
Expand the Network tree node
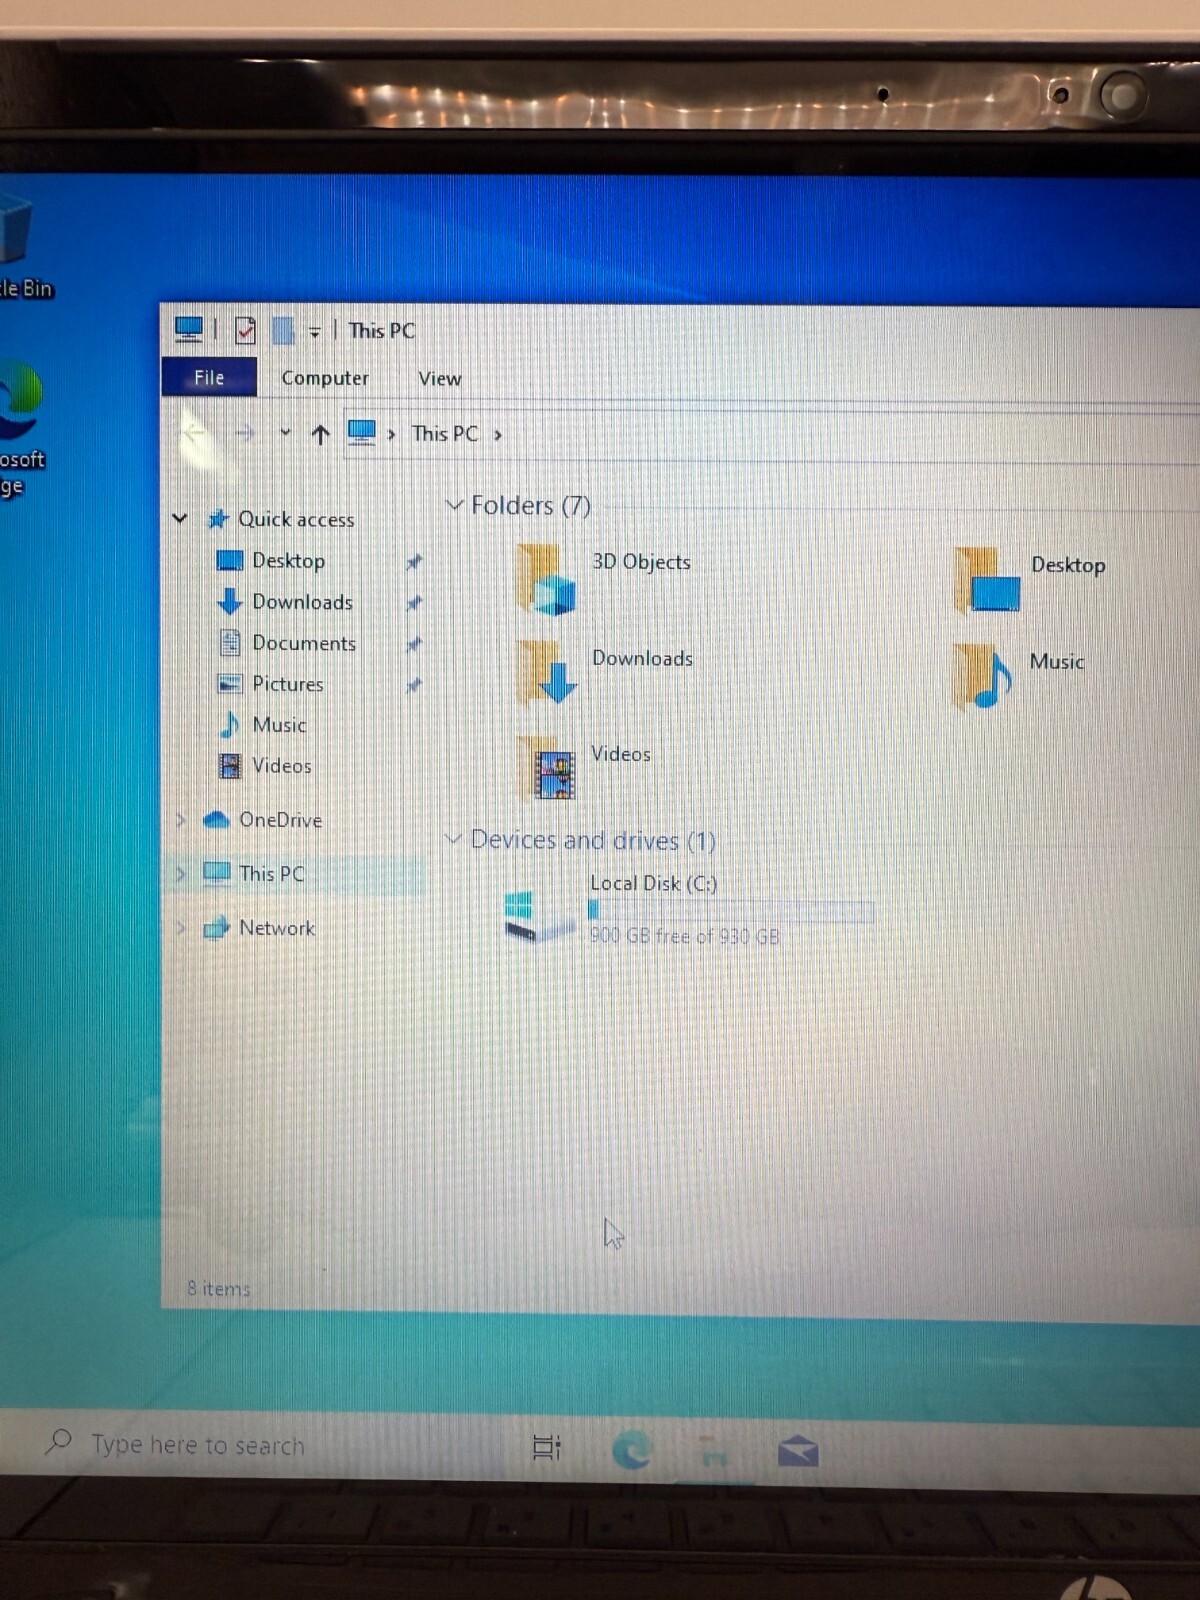180,928
